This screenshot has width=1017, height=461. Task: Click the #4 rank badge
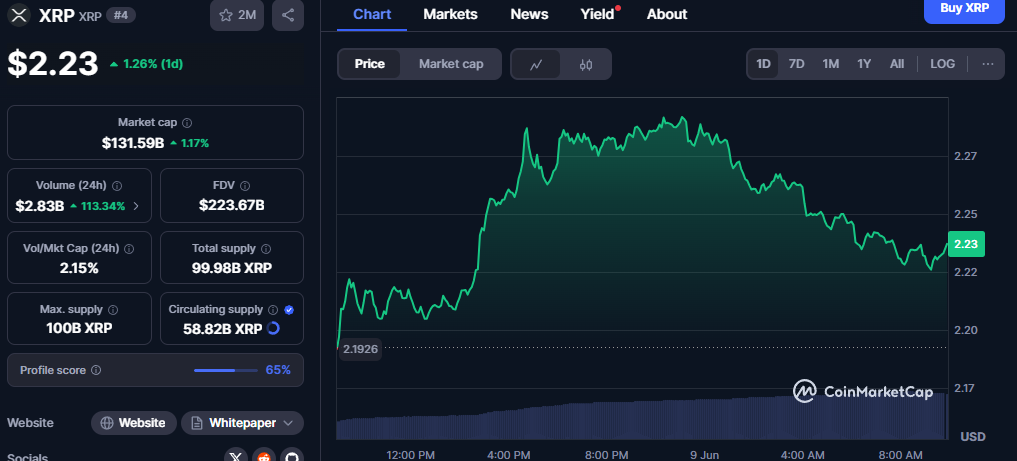(x=121, y=16)
